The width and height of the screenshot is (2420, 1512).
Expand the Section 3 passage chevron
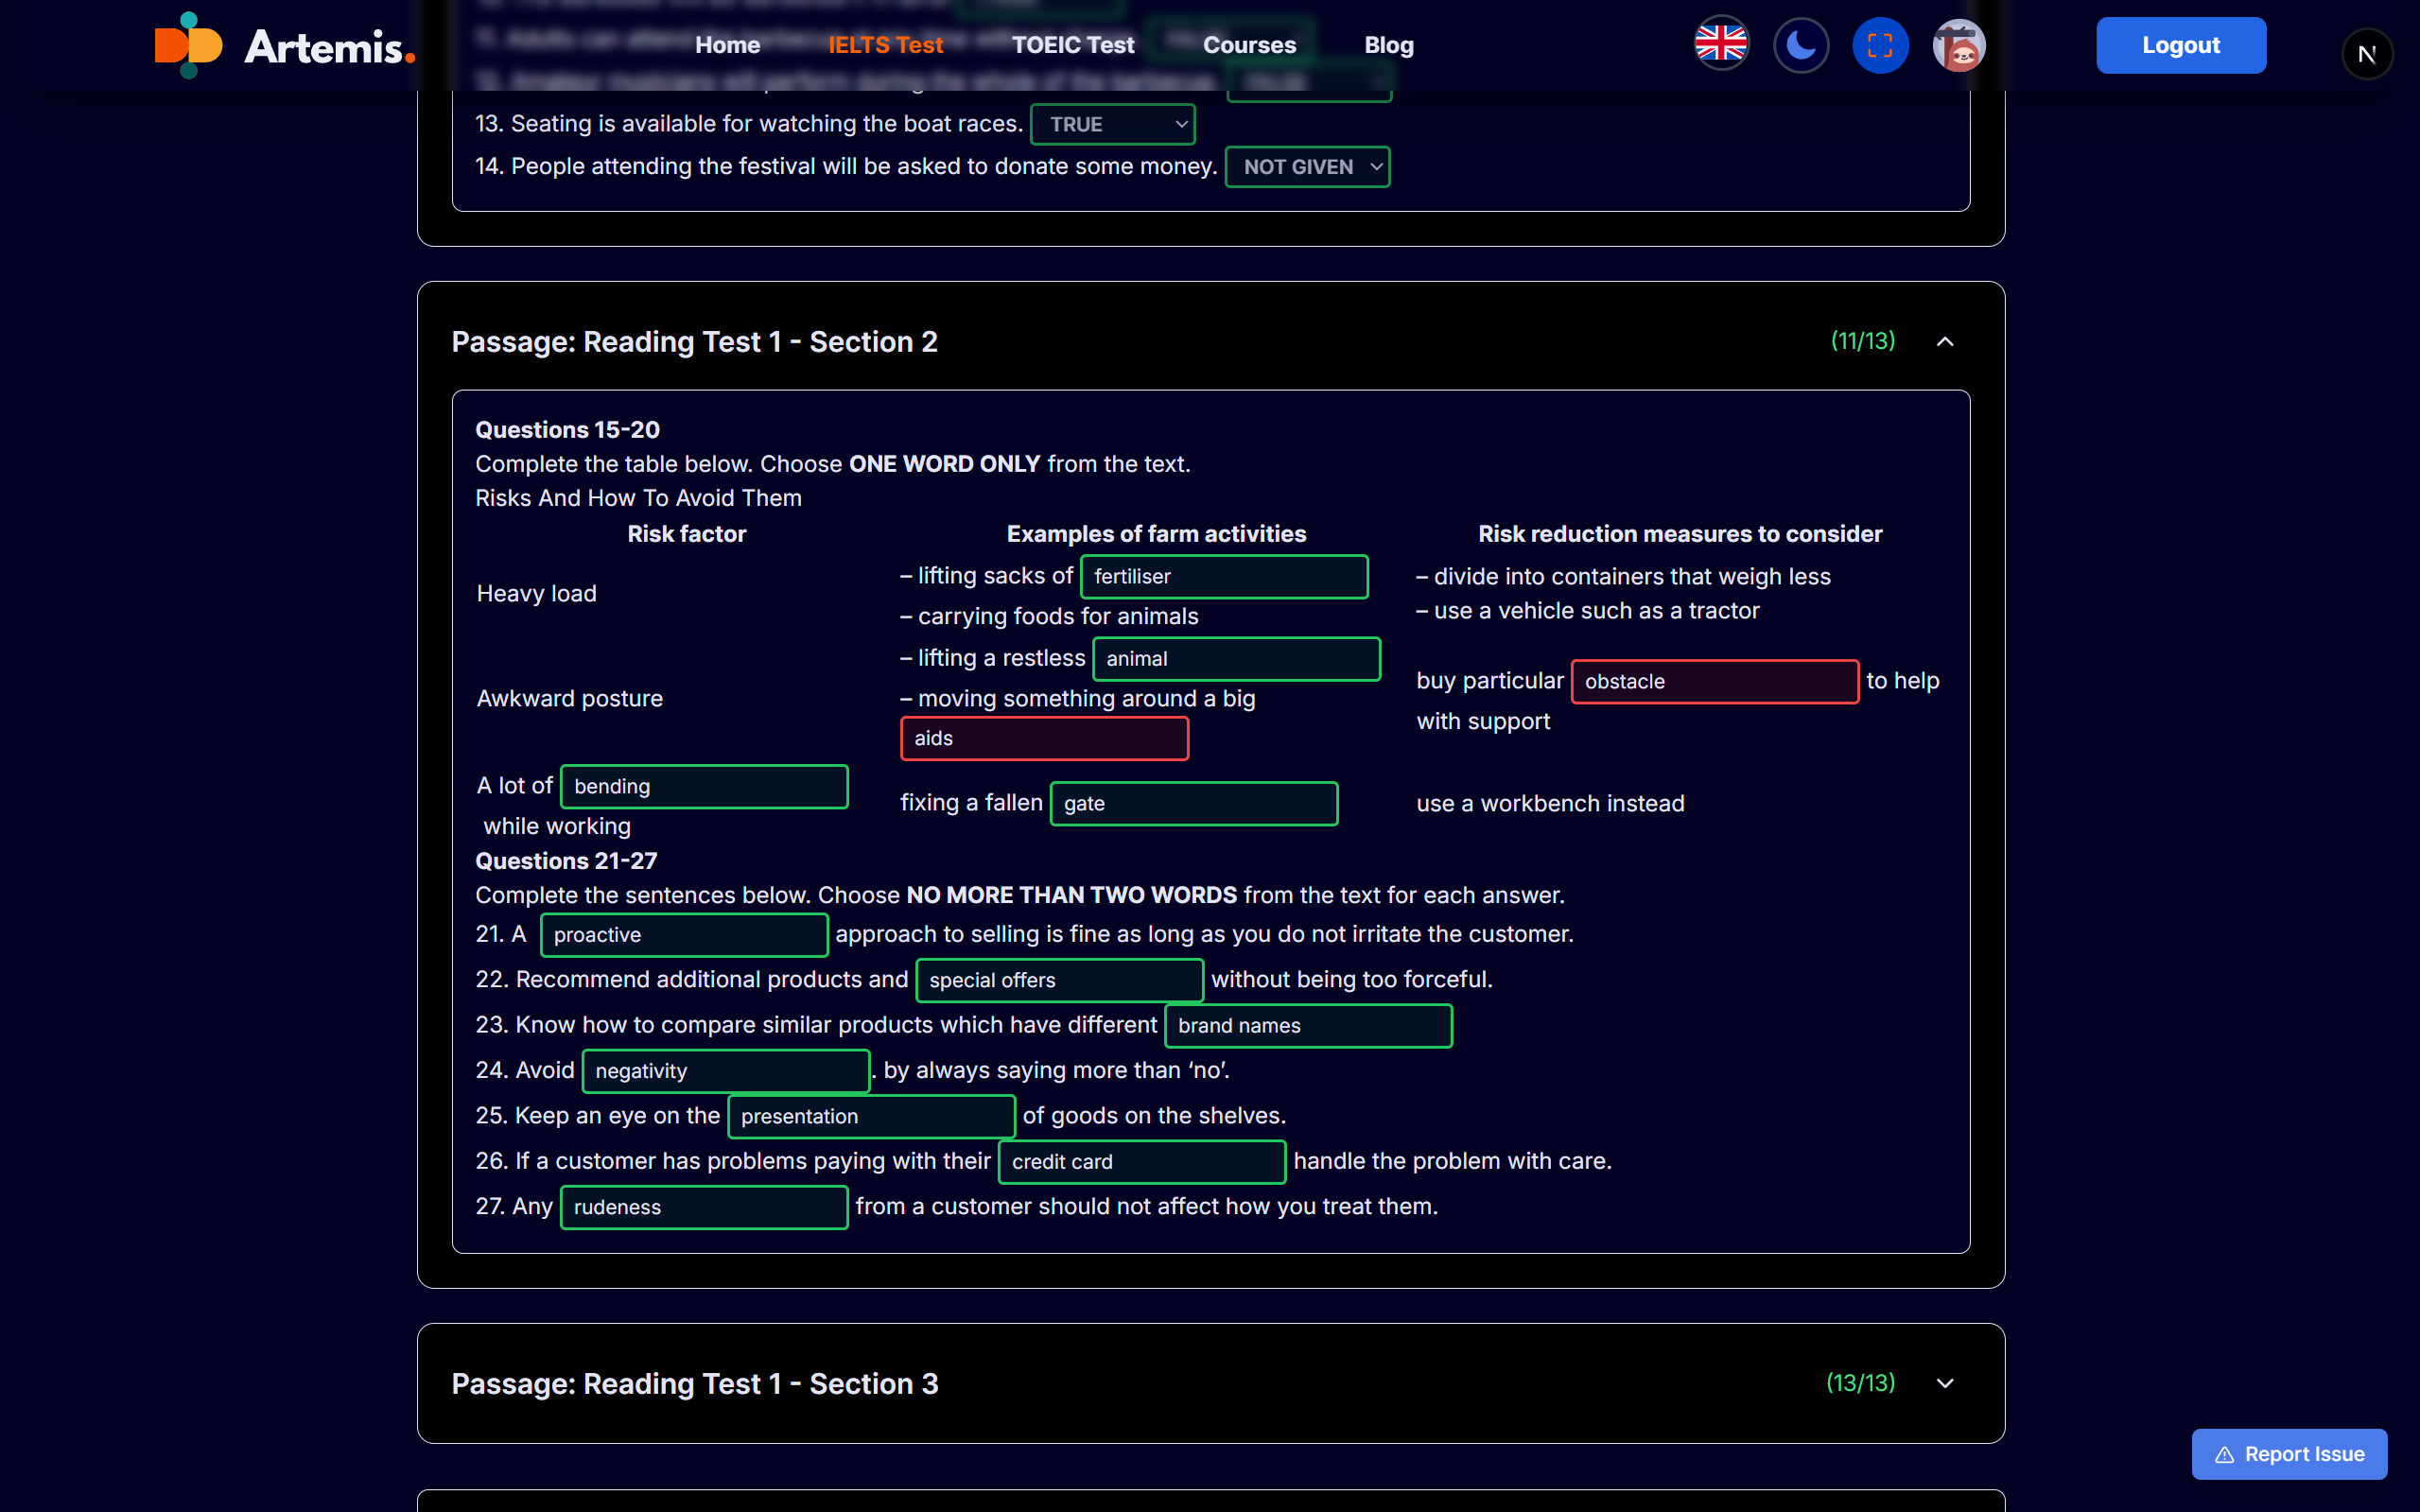1945,1383
